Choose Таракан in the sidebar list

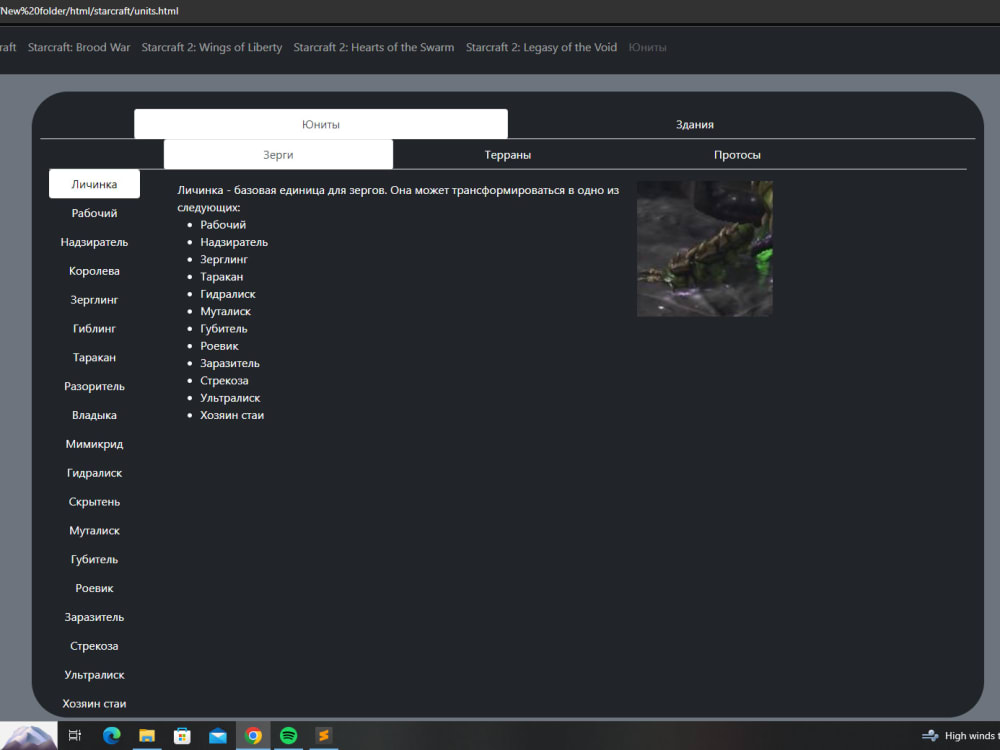pos(94,357)
